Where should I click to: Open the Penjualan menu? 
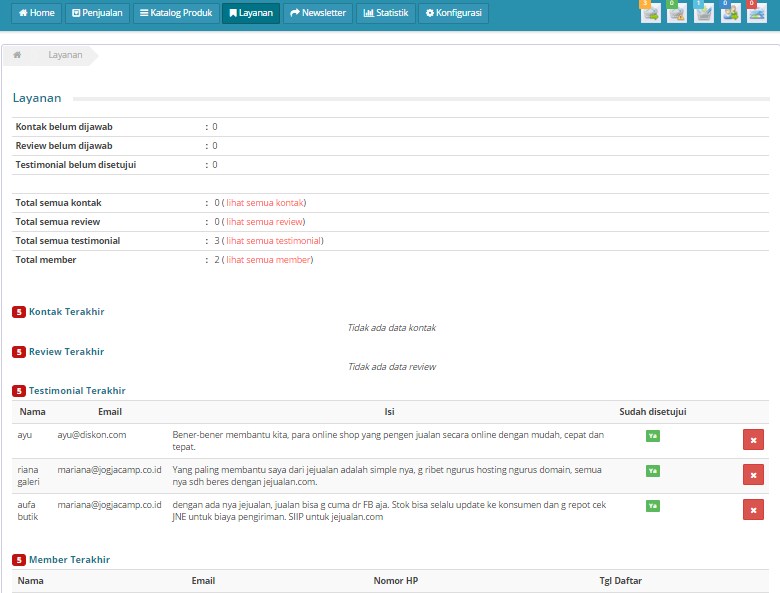[97, 13]
